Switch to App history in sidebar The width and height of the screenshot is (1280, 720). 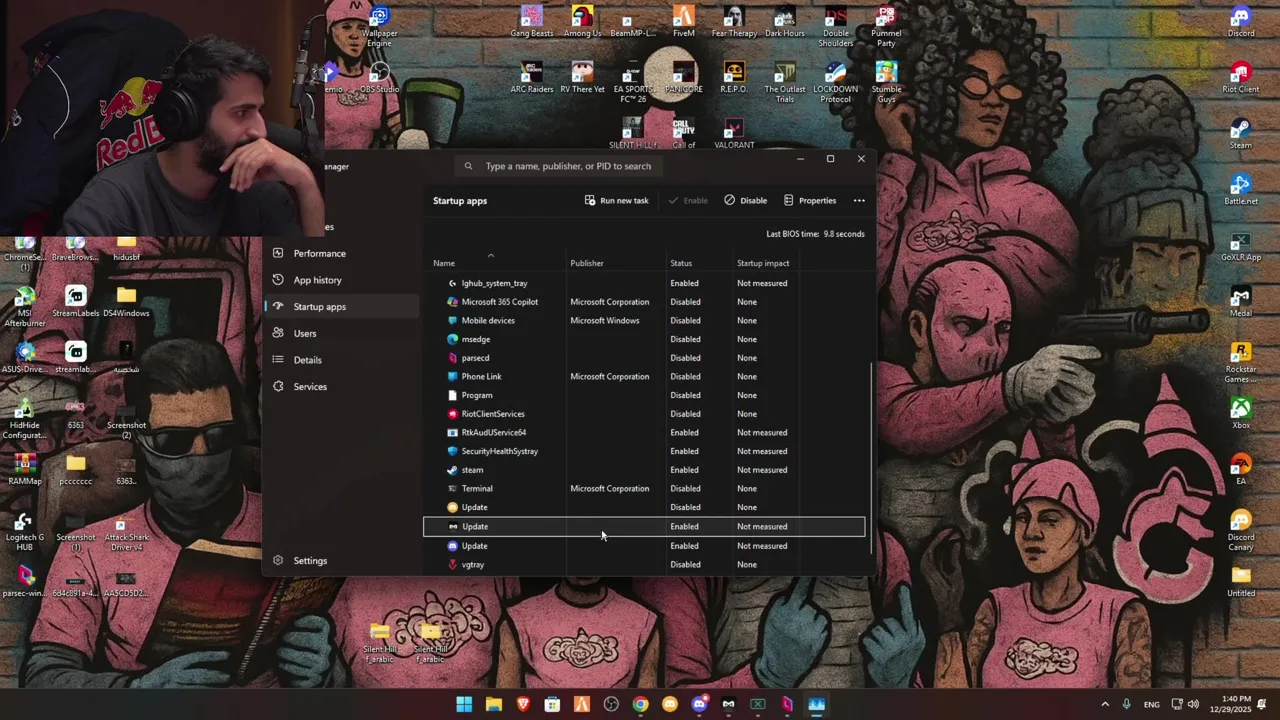coord(317,280)
